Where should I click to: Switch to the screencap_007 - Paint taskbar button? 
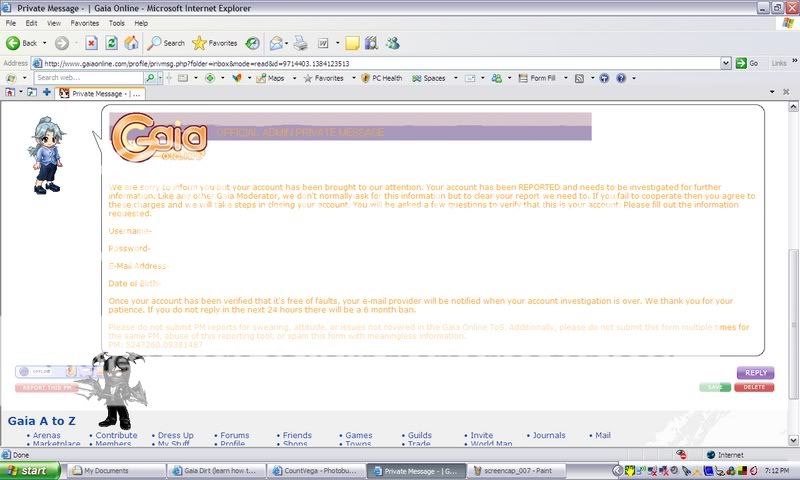pyautogui.click(x=517, y=471)
